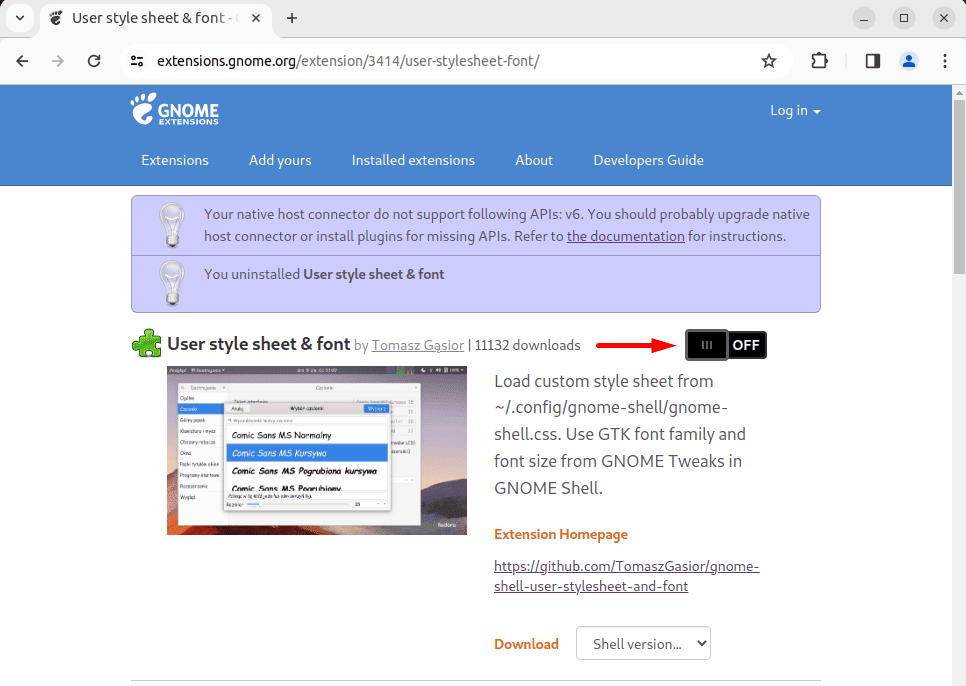
Task: Reload the current page
Action: tap(94, 61)
